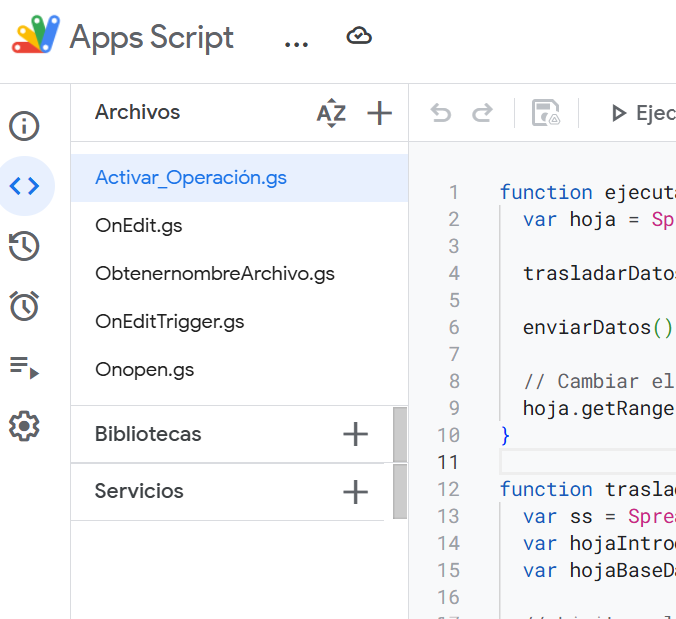Open the OnEdit.gs file
Image resolution: width=676 pixels, height=619 pixels.
(x=139, y=226)
